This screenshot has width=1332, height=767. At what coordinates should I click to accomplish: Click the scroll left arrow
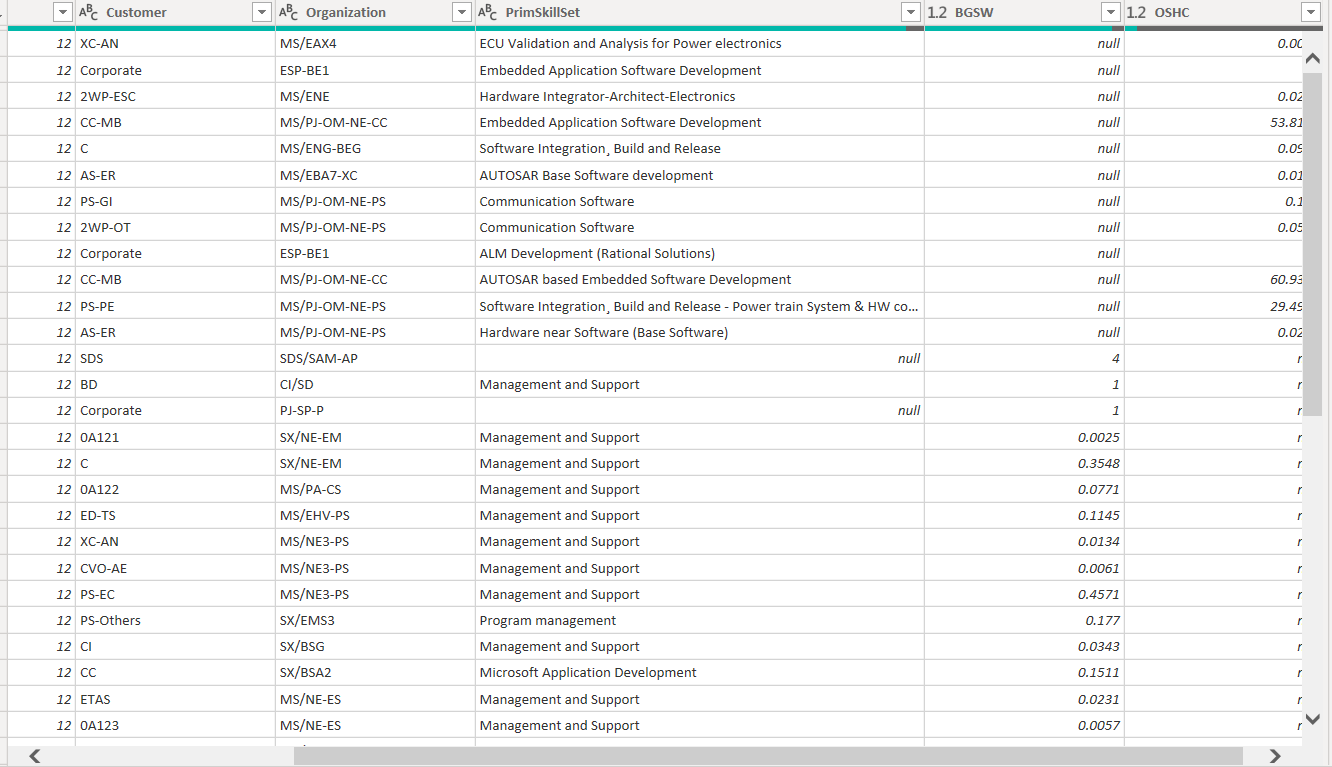click(34, 756)
